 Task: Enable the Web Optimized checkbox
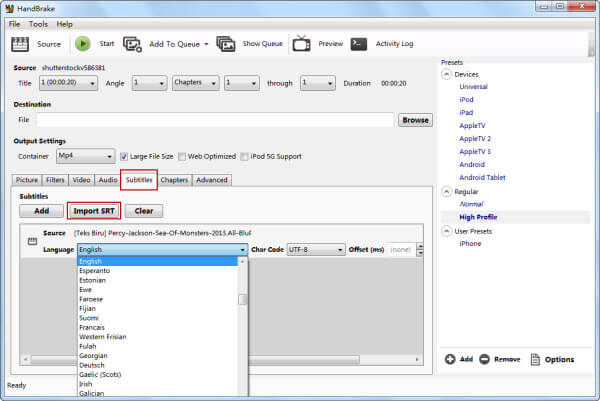tap(182, 156)
